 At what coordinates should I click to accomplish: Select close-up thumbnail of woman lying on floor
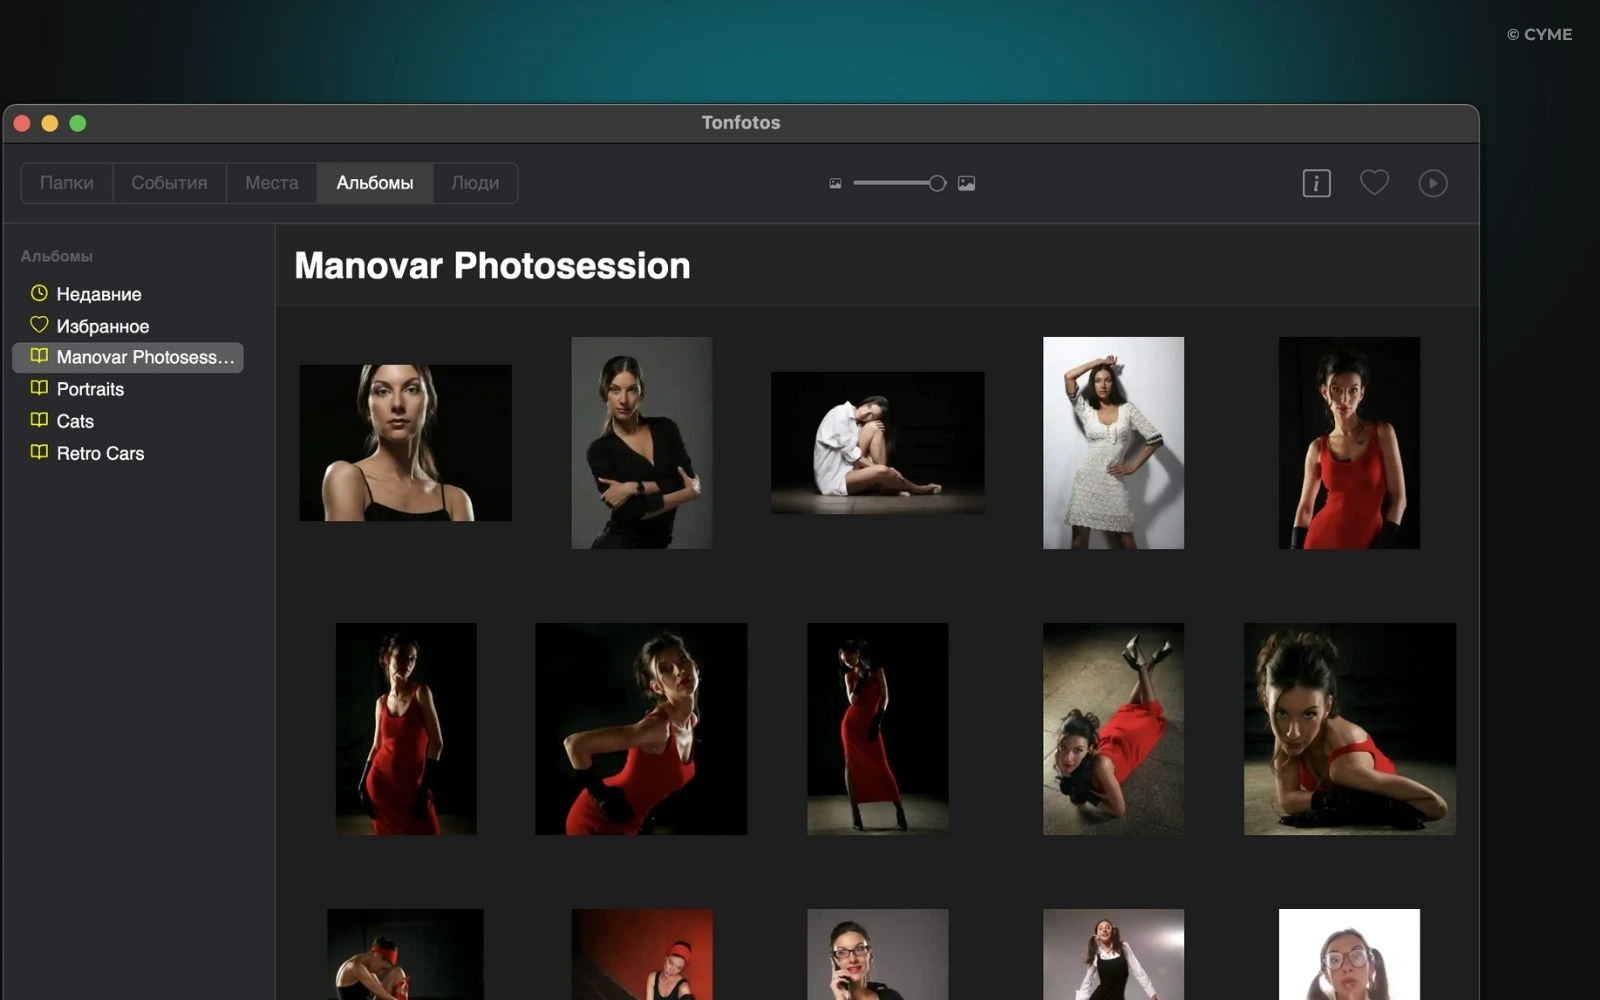1350,729
